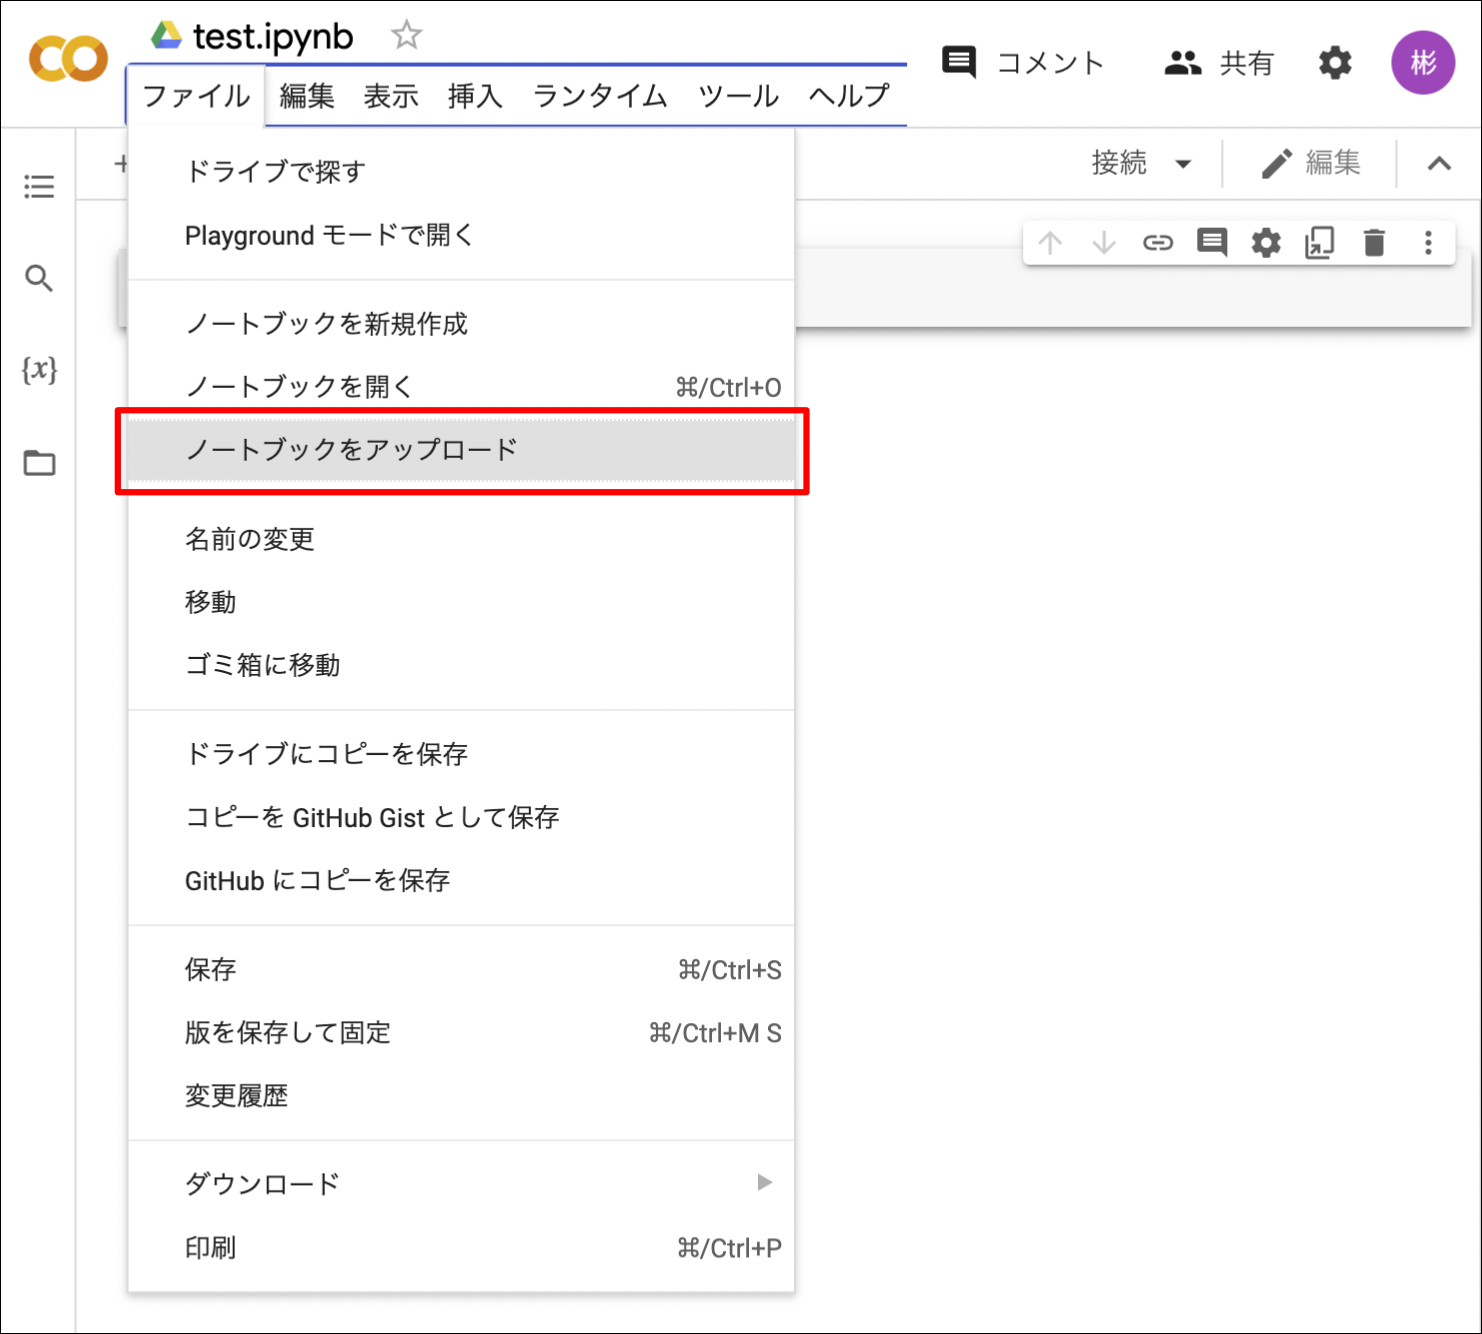Add a comment to the cell
The width and height of the screenshot is (1482, 1334).
point(1211,242)
